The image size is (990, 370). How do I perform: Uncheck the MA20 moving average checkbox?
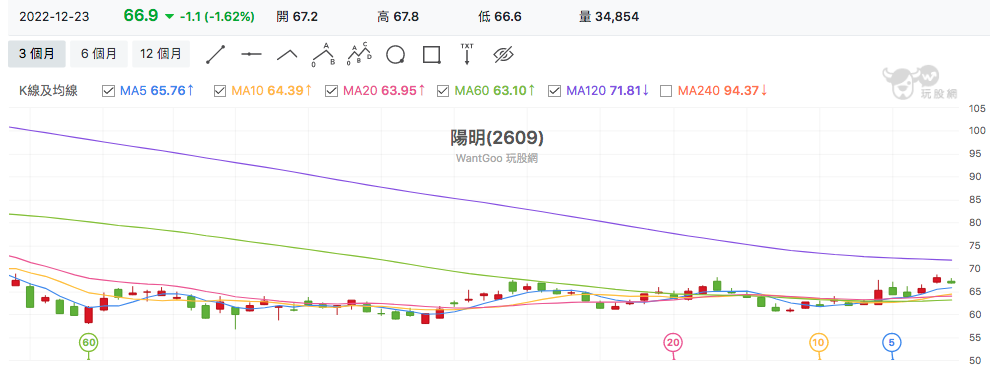point(331,91)
